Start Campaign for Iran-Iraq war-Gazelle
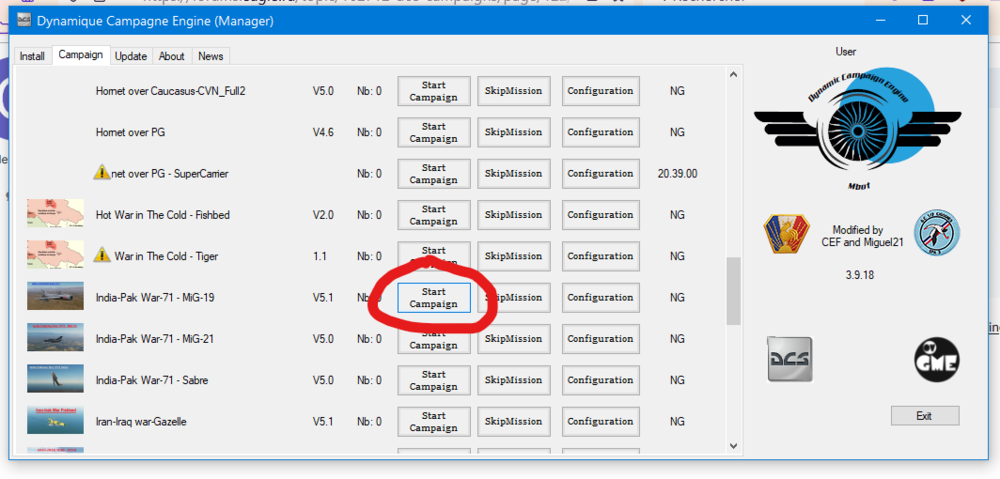Screen dimensions: 1000x479 point(434,422)
